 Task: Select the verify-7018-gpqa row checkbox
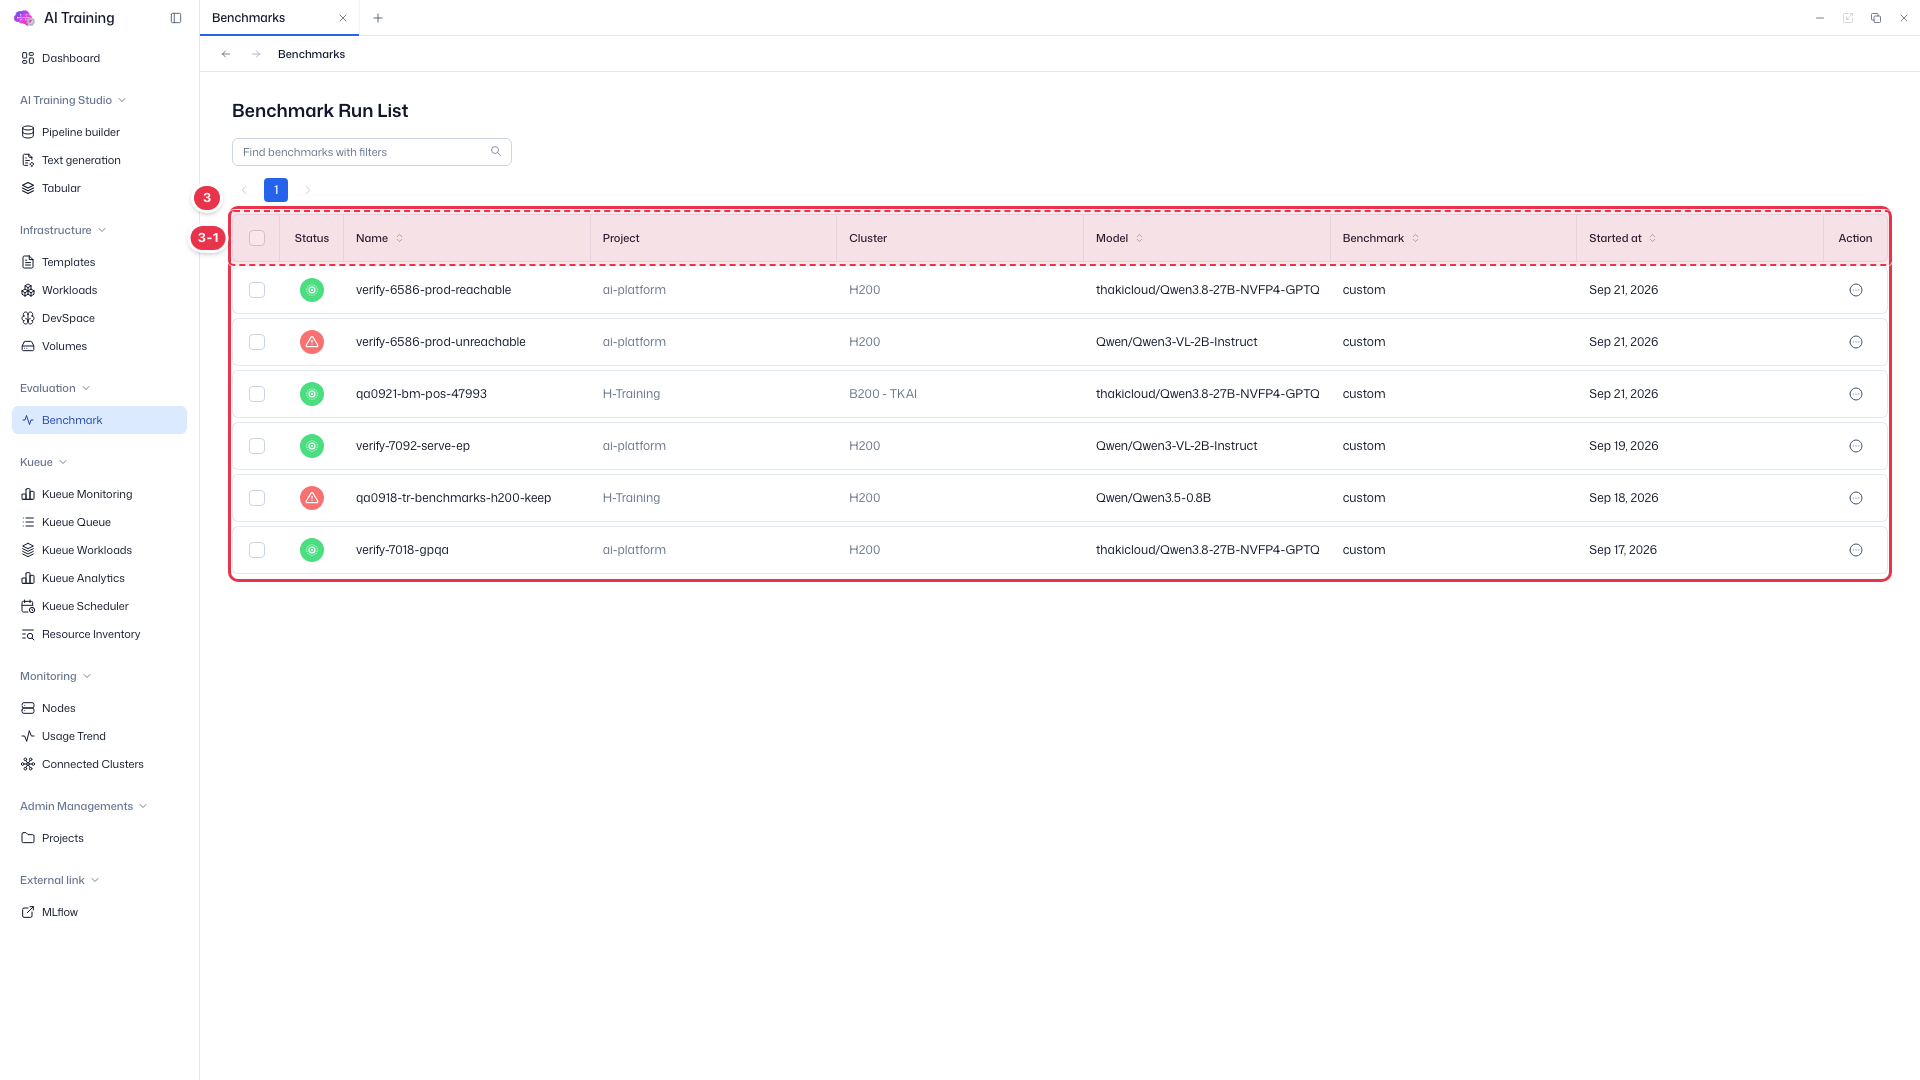[x=257, y=550]
